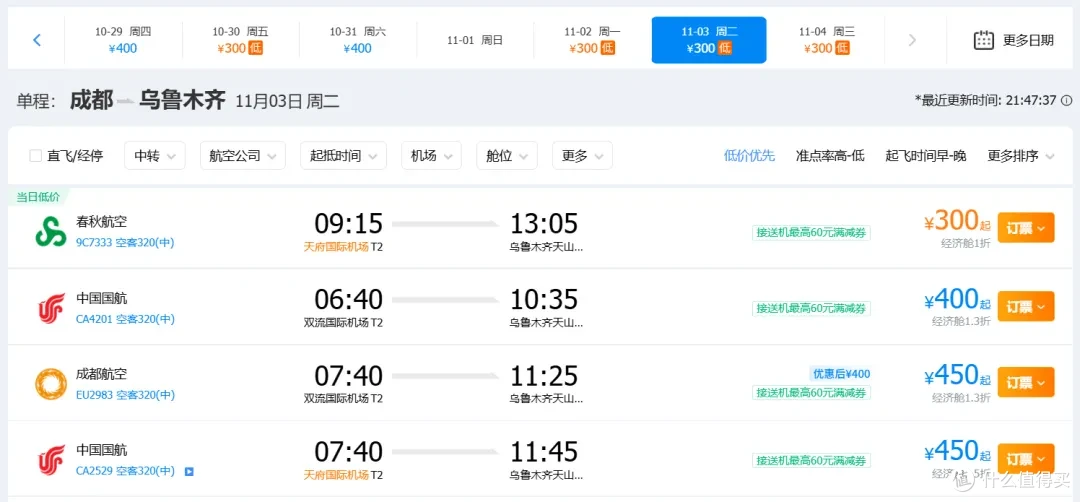Click 天府国际机场 T2 under 09:15
The height and width of the screenshot is (502, 1080).
[343, 247]
